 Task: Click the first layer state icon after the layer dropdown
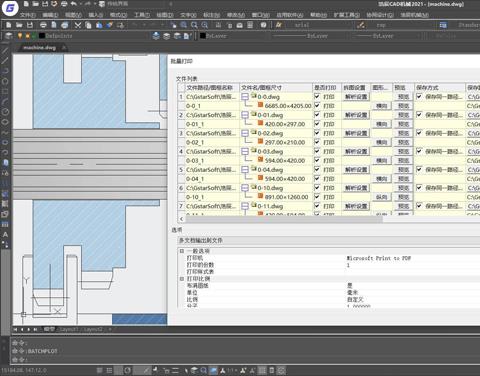click(156, 36)
